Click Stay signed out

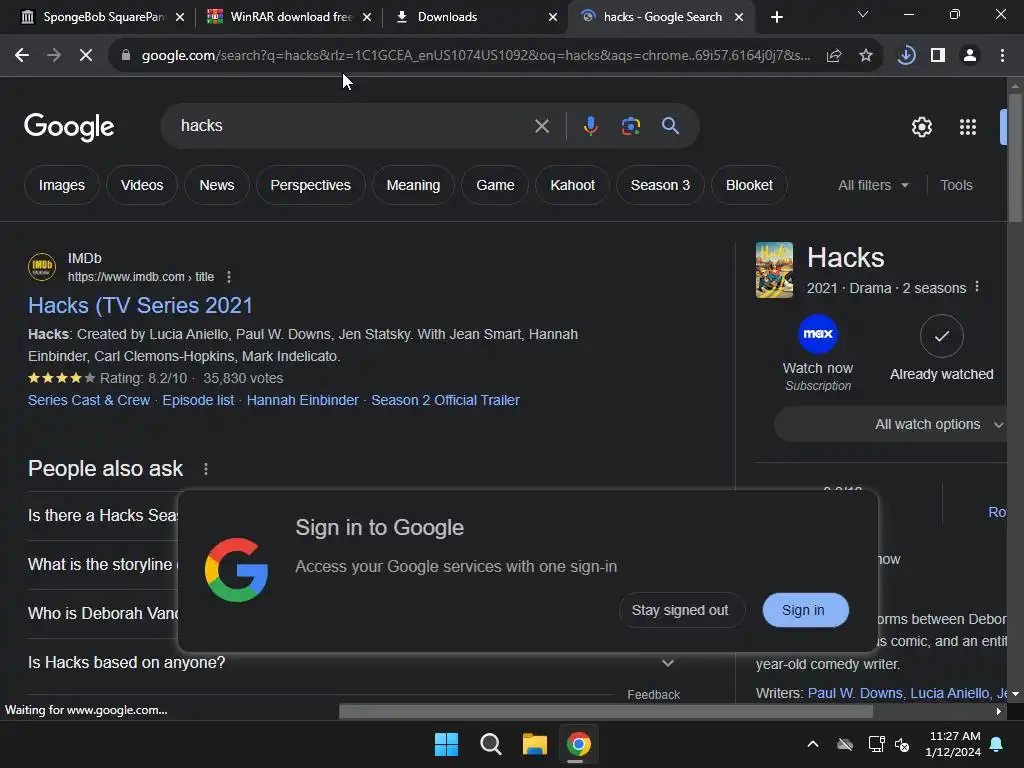pyautogui.click(x=680, y=610)
